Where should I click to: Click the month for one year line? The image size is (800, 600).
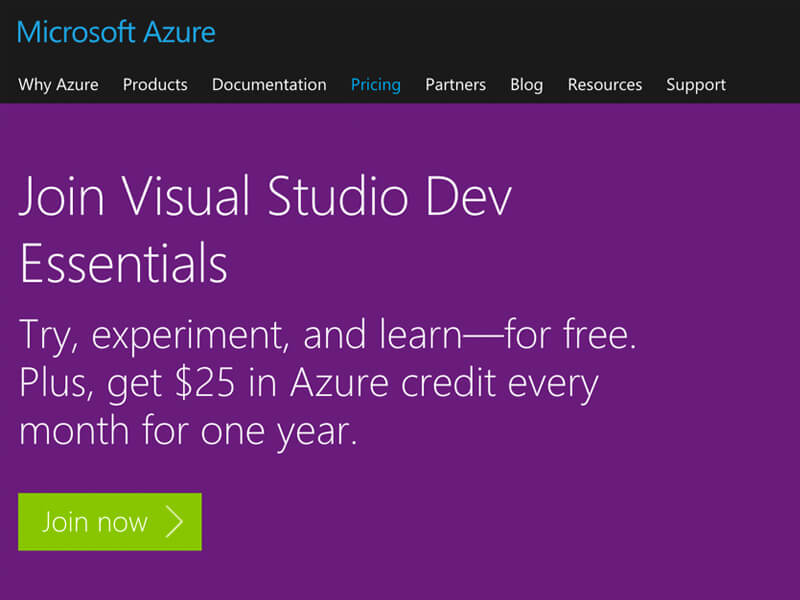pos(188,432)
